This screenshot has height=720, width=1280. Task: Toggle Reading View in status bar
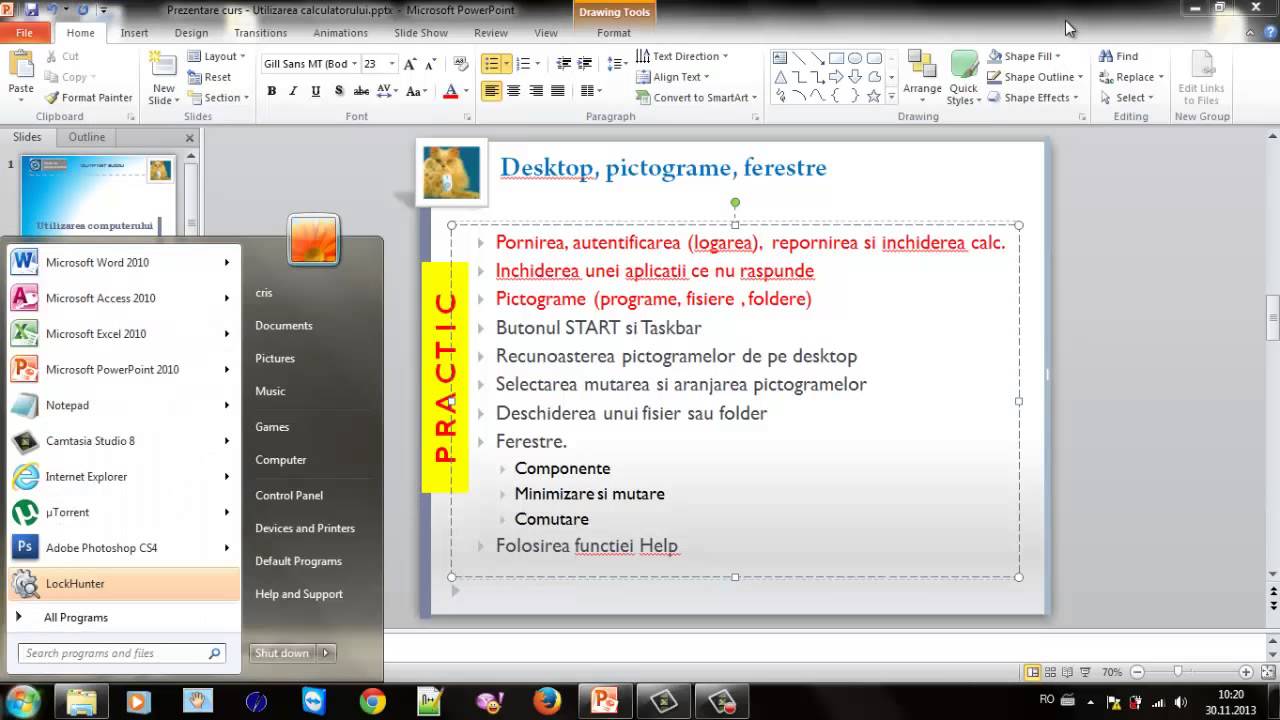(1068, 672)
